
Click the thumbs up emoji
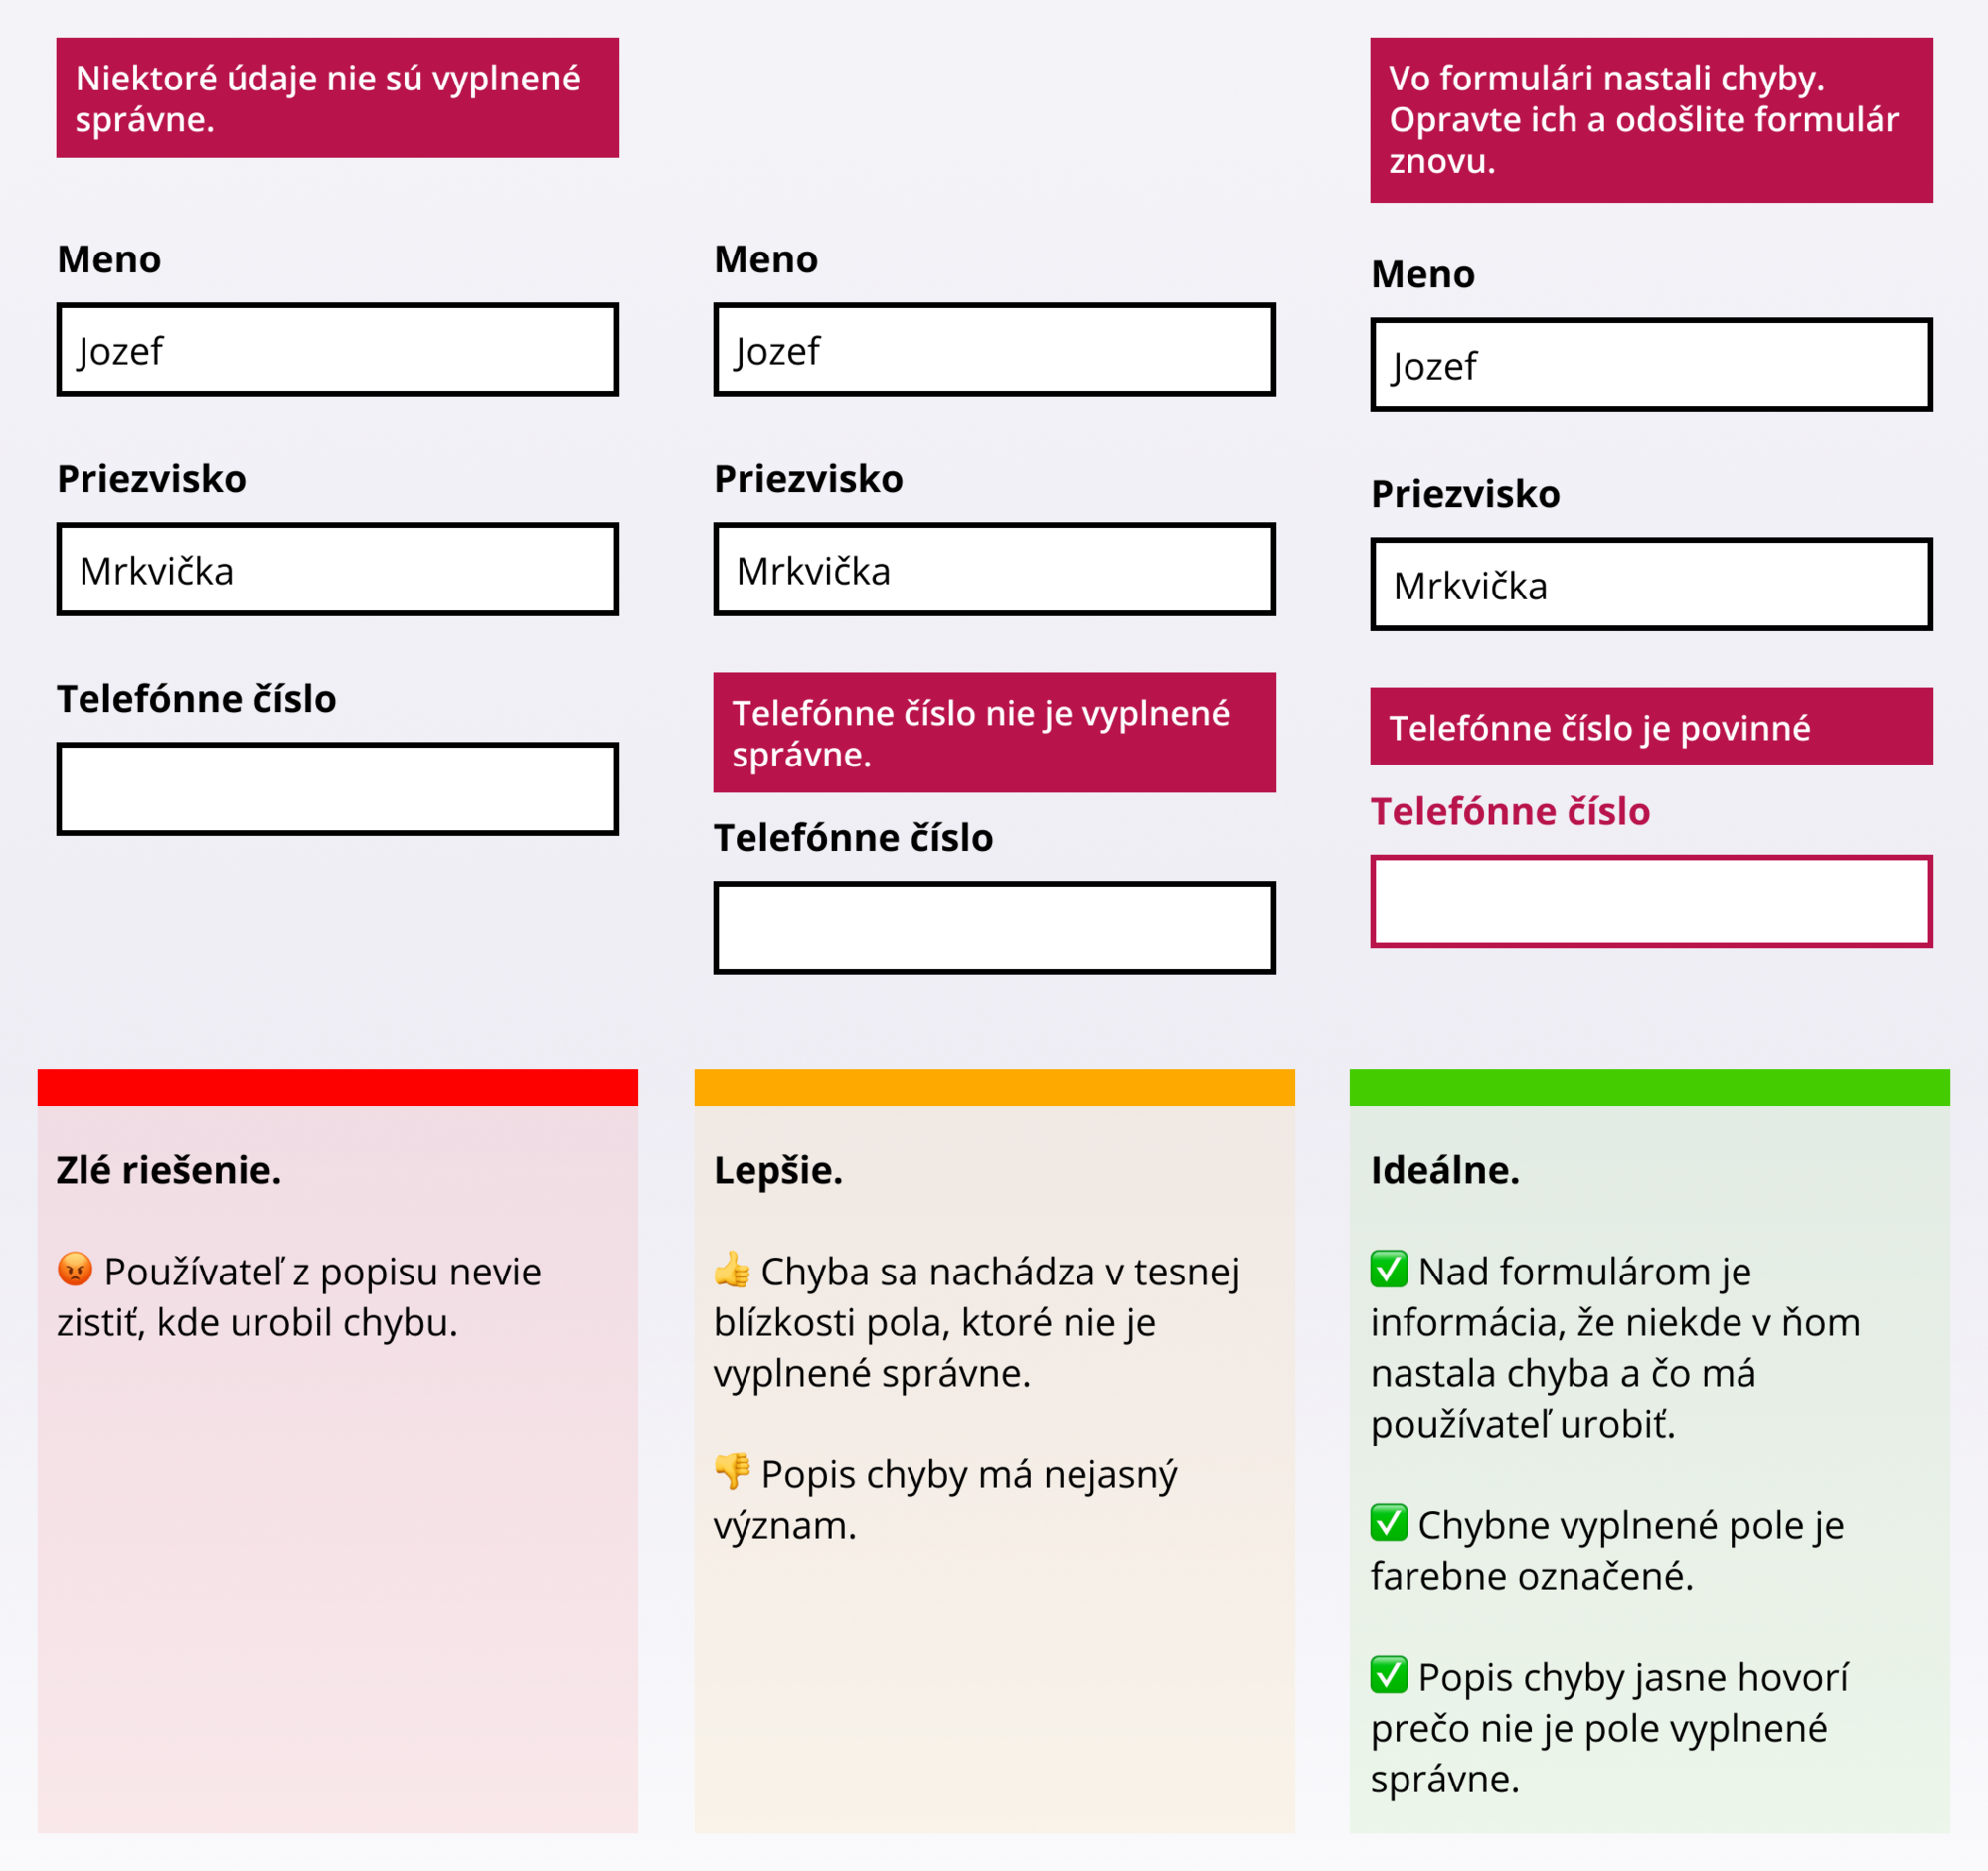click(732, 1270)
